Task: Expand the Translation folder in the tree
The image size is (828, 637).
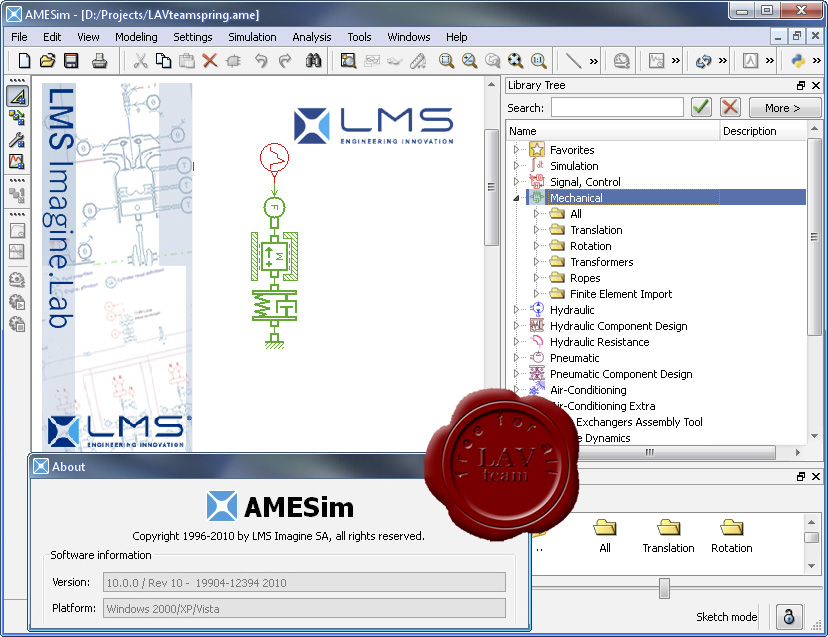Action: tap(537, 230)
